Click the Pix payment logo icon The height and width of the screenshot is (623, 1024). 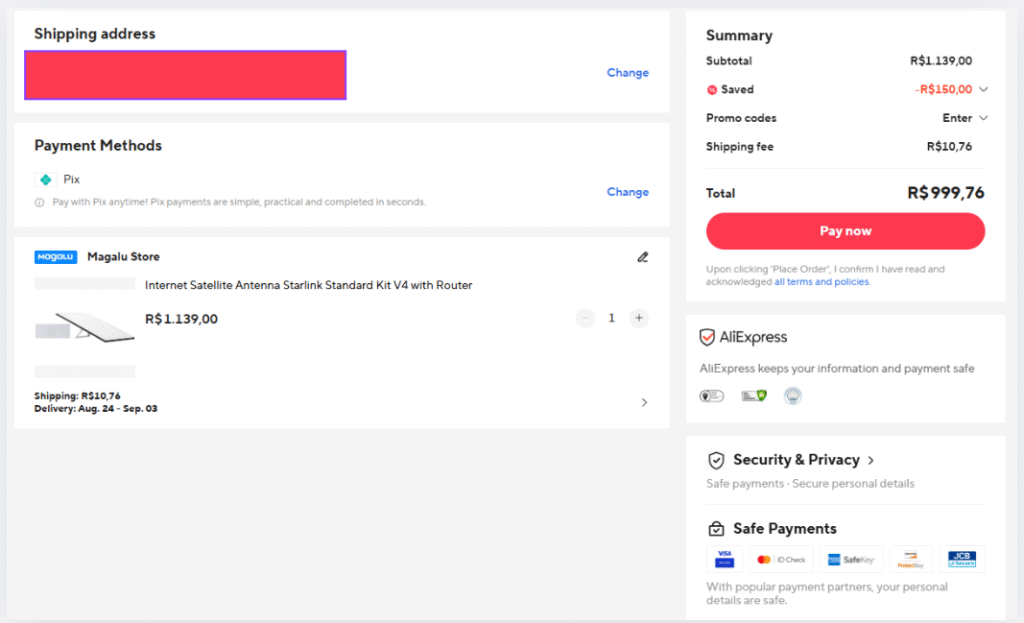(45, 180)
